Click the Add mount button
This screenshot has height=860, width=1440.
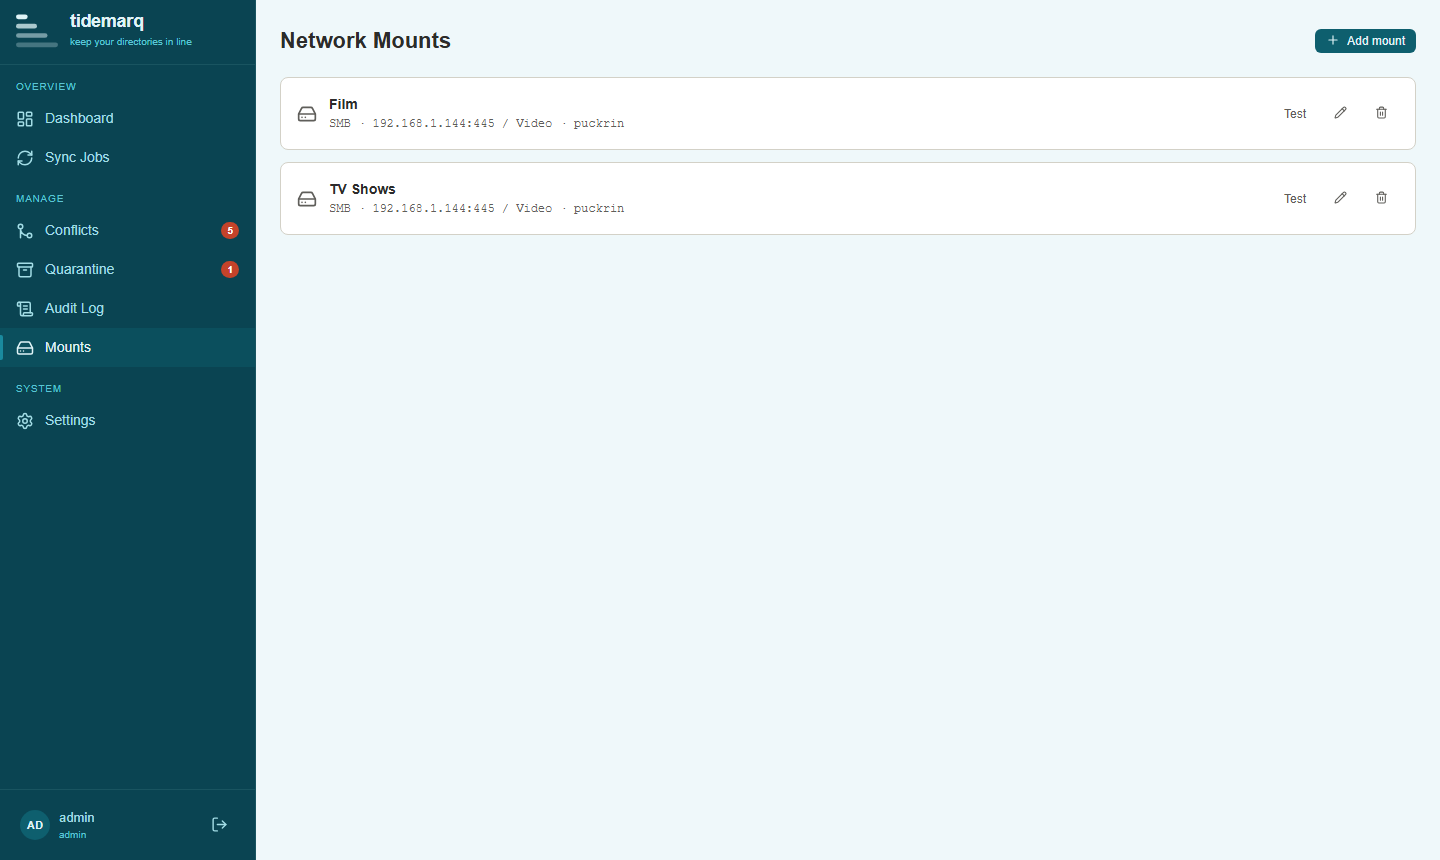[x=1365, y=41]
